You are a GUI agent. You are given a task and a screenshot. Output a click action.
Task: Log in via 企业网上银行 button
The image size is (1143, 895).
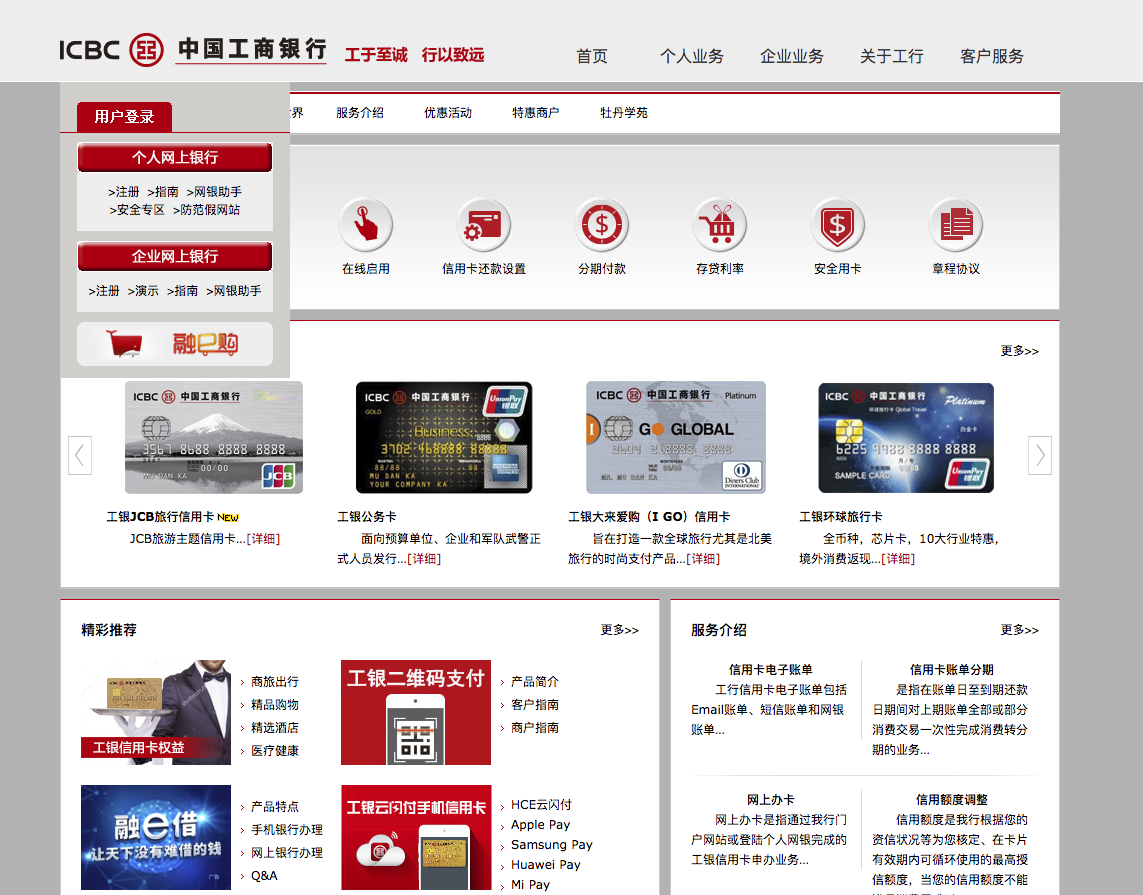175,257
